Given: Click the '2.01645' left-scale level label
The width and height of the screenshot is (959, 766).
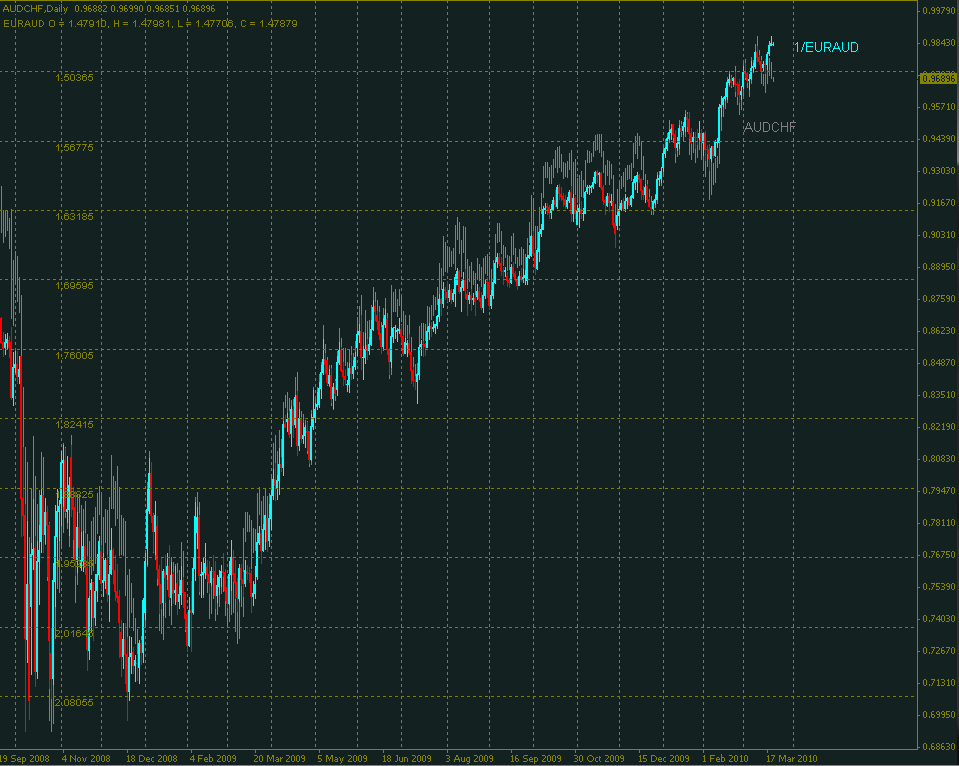Looking at the screenshot, I should pyautogui.click(x=75, y=633).
